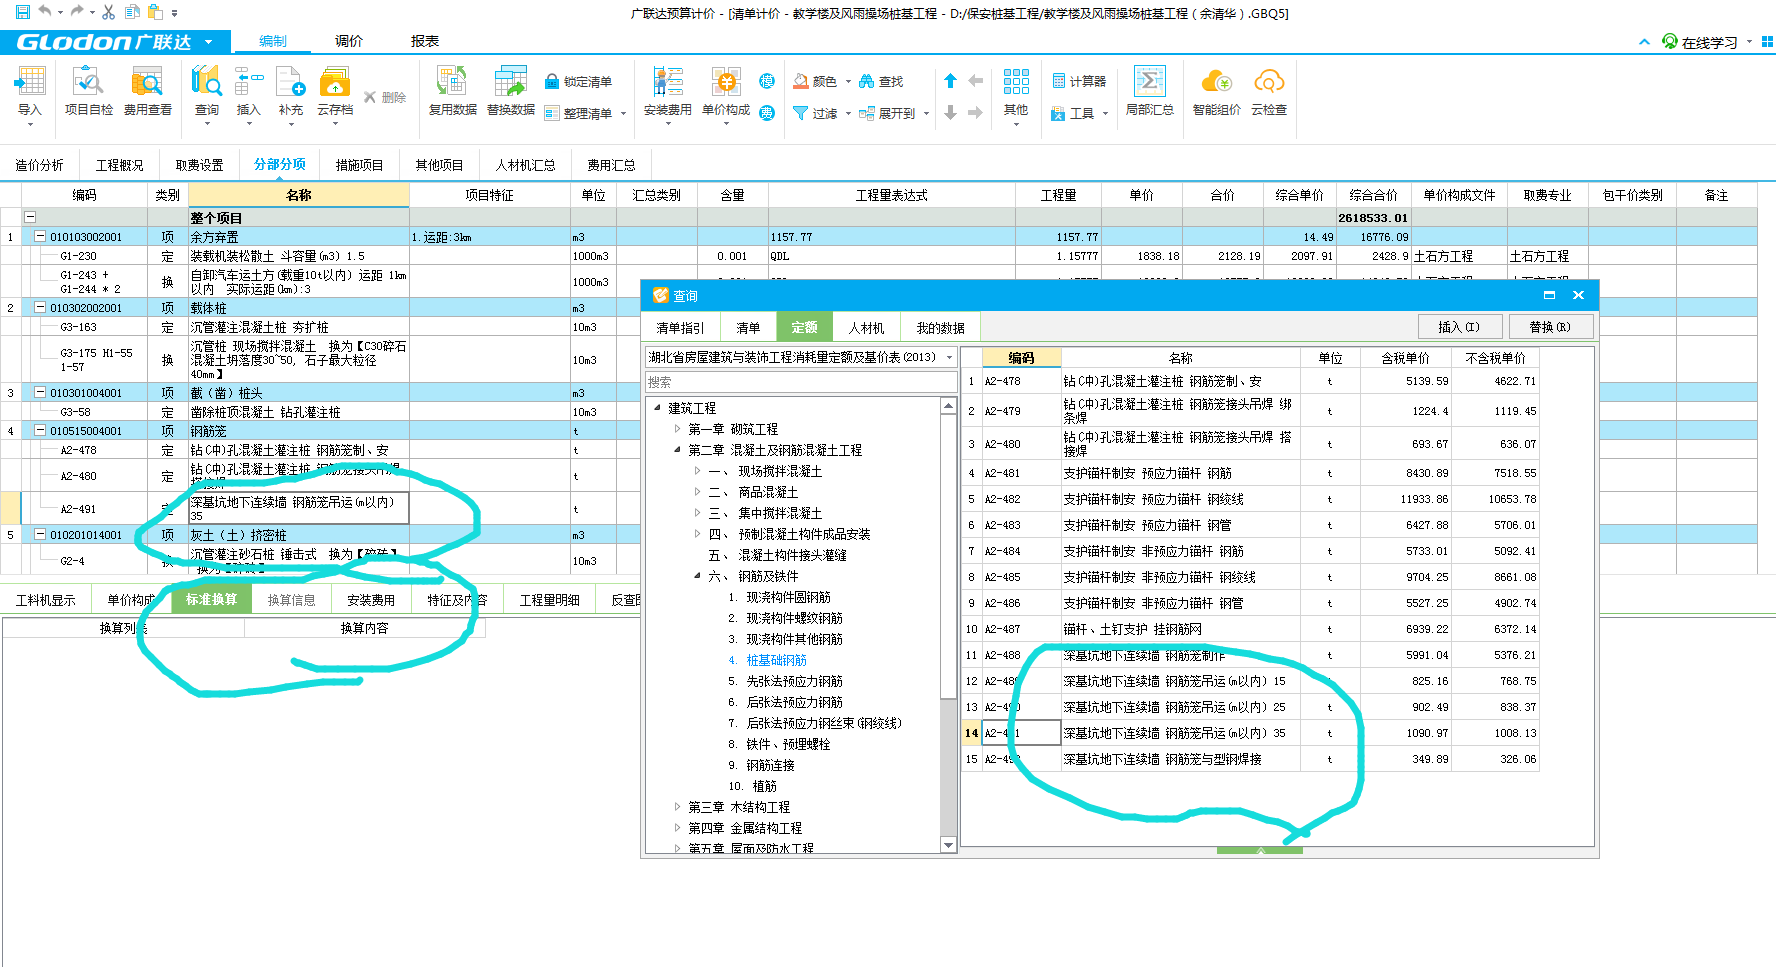Open the 人材机汇总 tab
This screenshot has height=967, width=1776.
coord(525,165)
